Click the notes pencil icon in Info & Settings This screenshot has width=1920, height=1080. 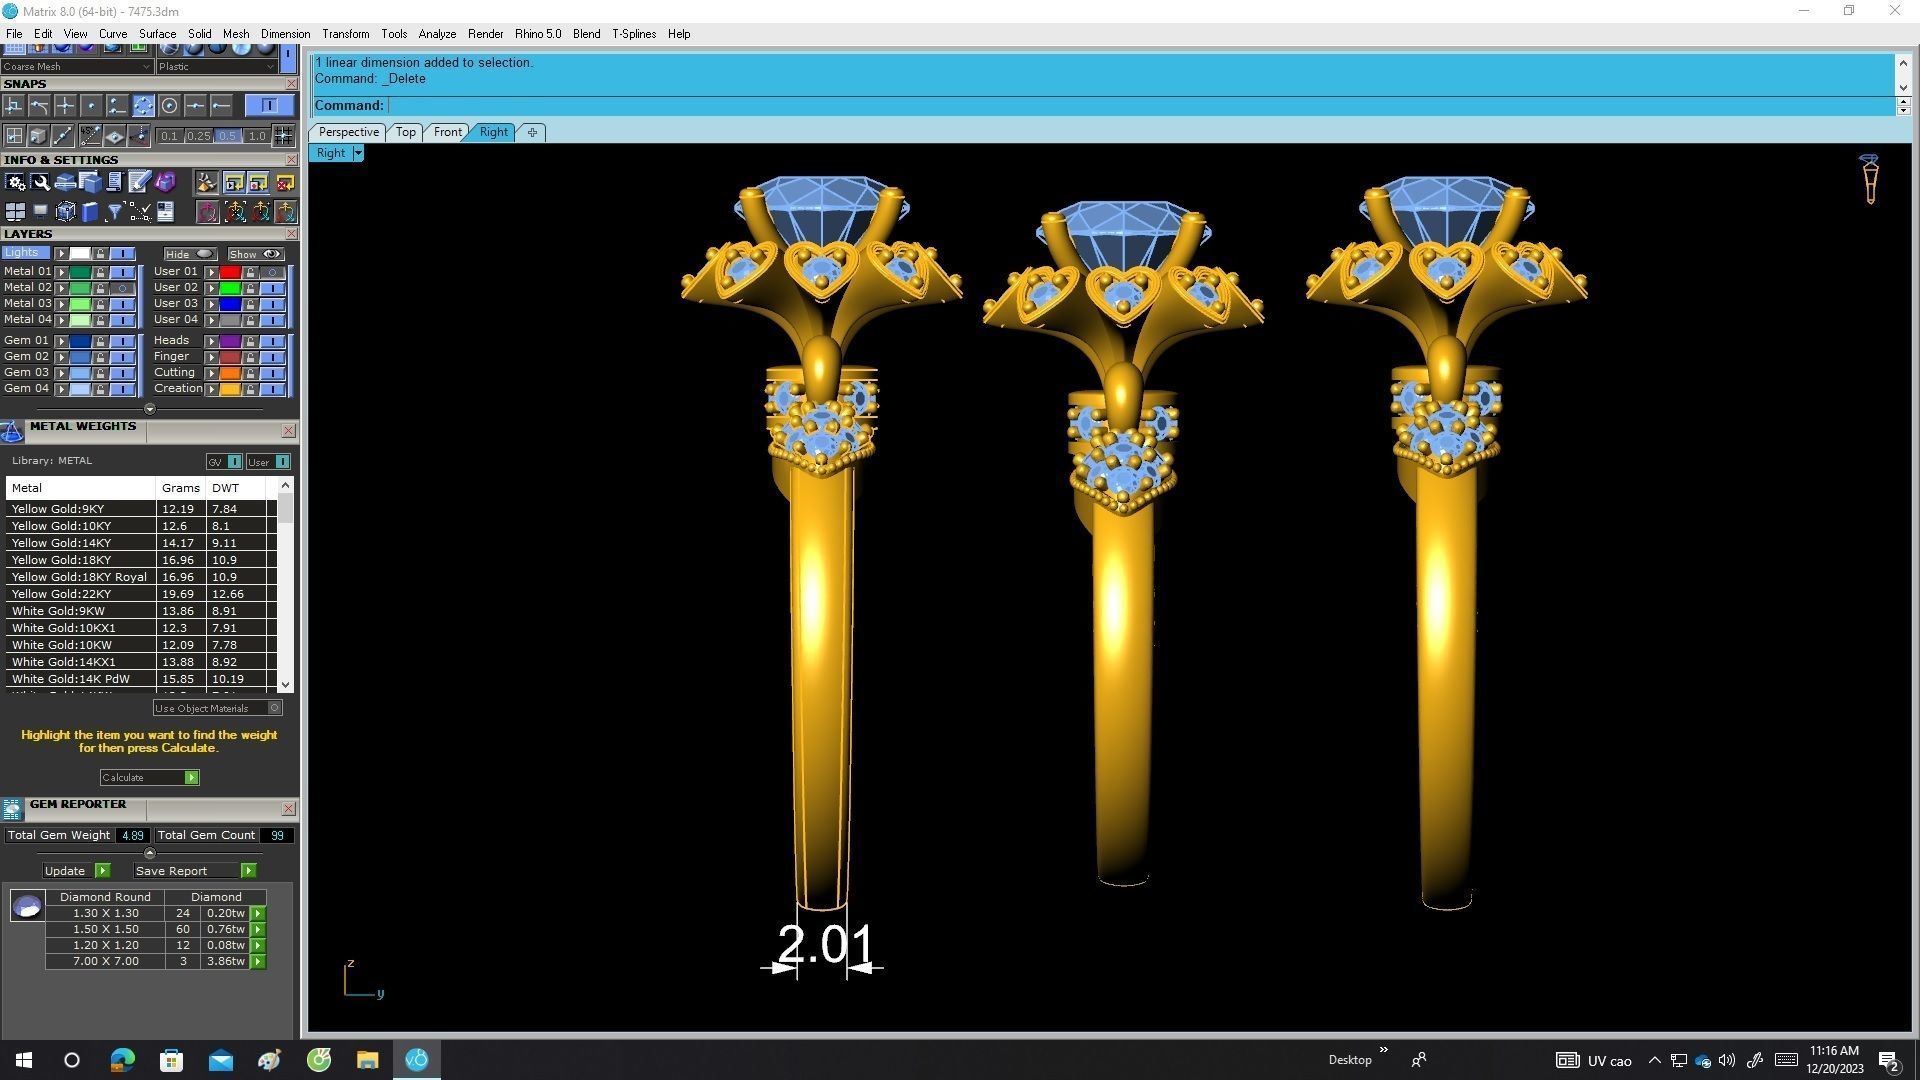[x=139, y=182]
